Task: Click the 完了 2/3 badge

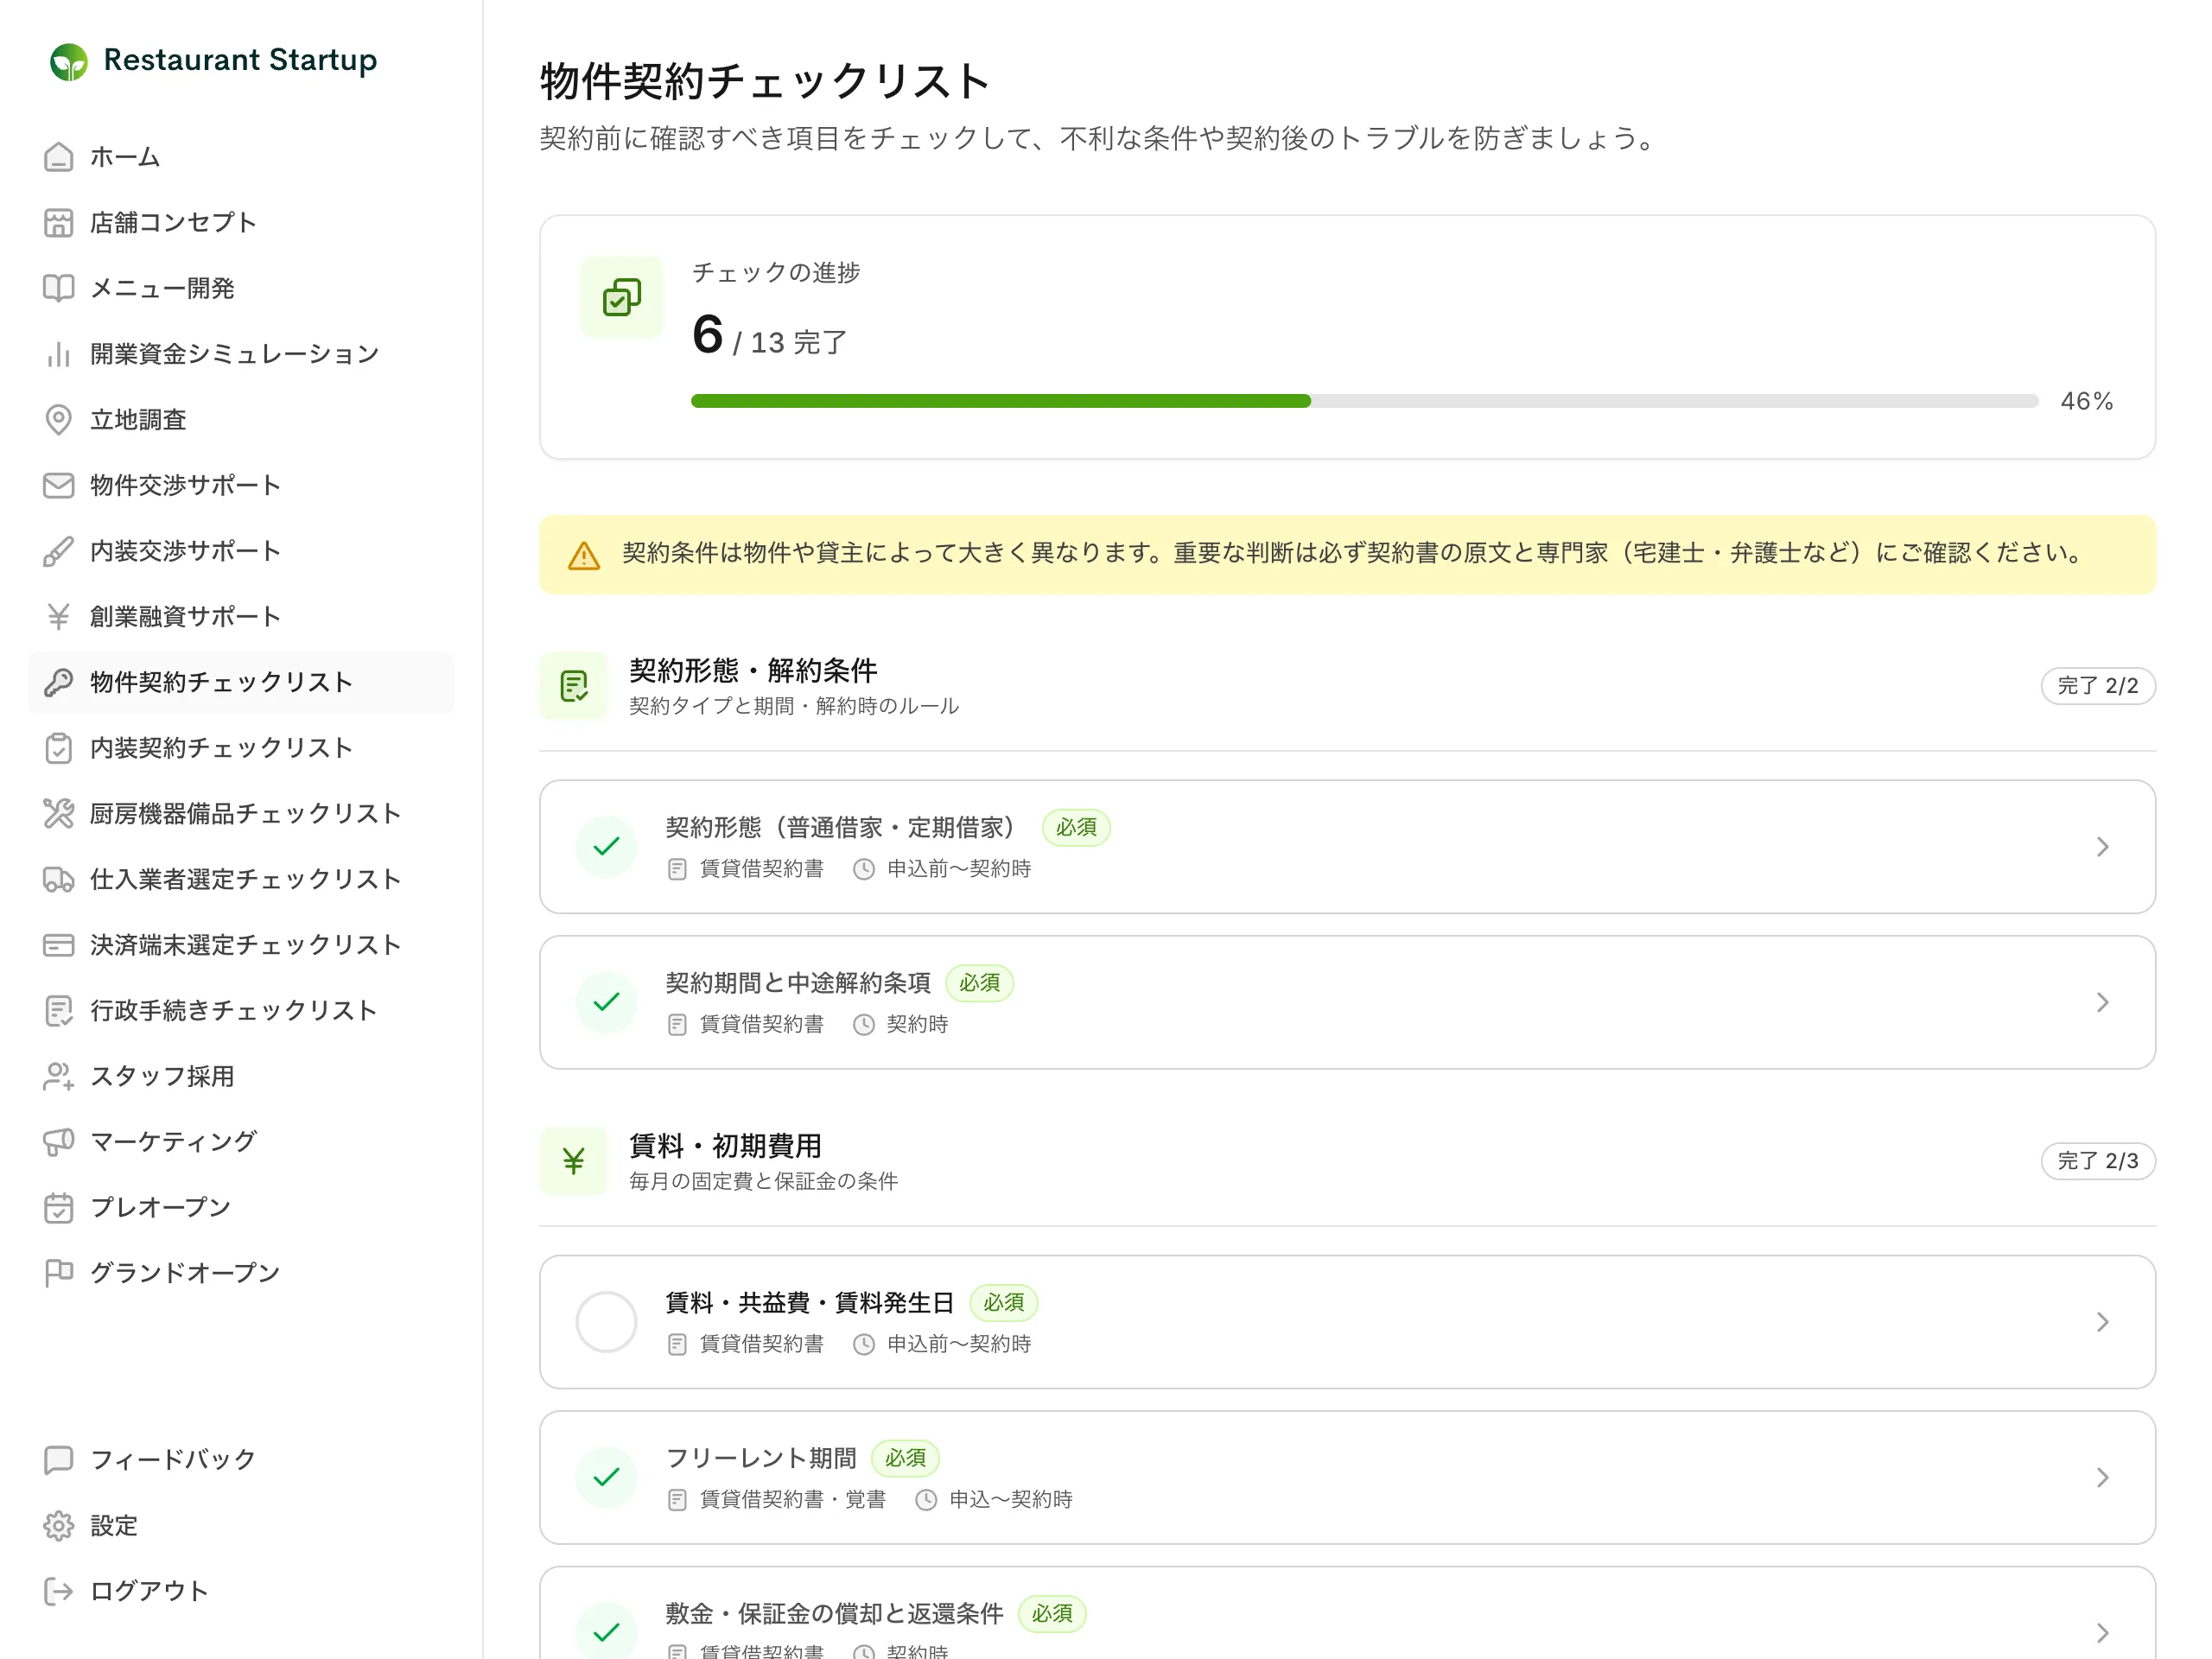Action: click(2098, 1161)
